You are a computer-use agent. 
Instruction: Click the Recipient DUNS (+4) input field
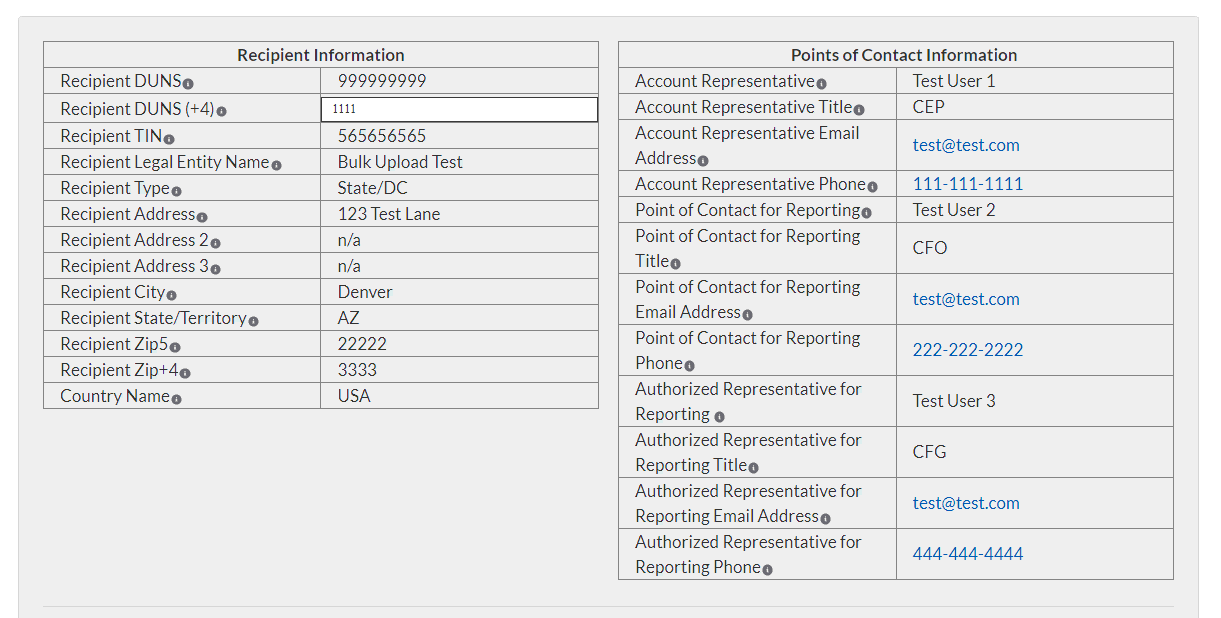459,109
